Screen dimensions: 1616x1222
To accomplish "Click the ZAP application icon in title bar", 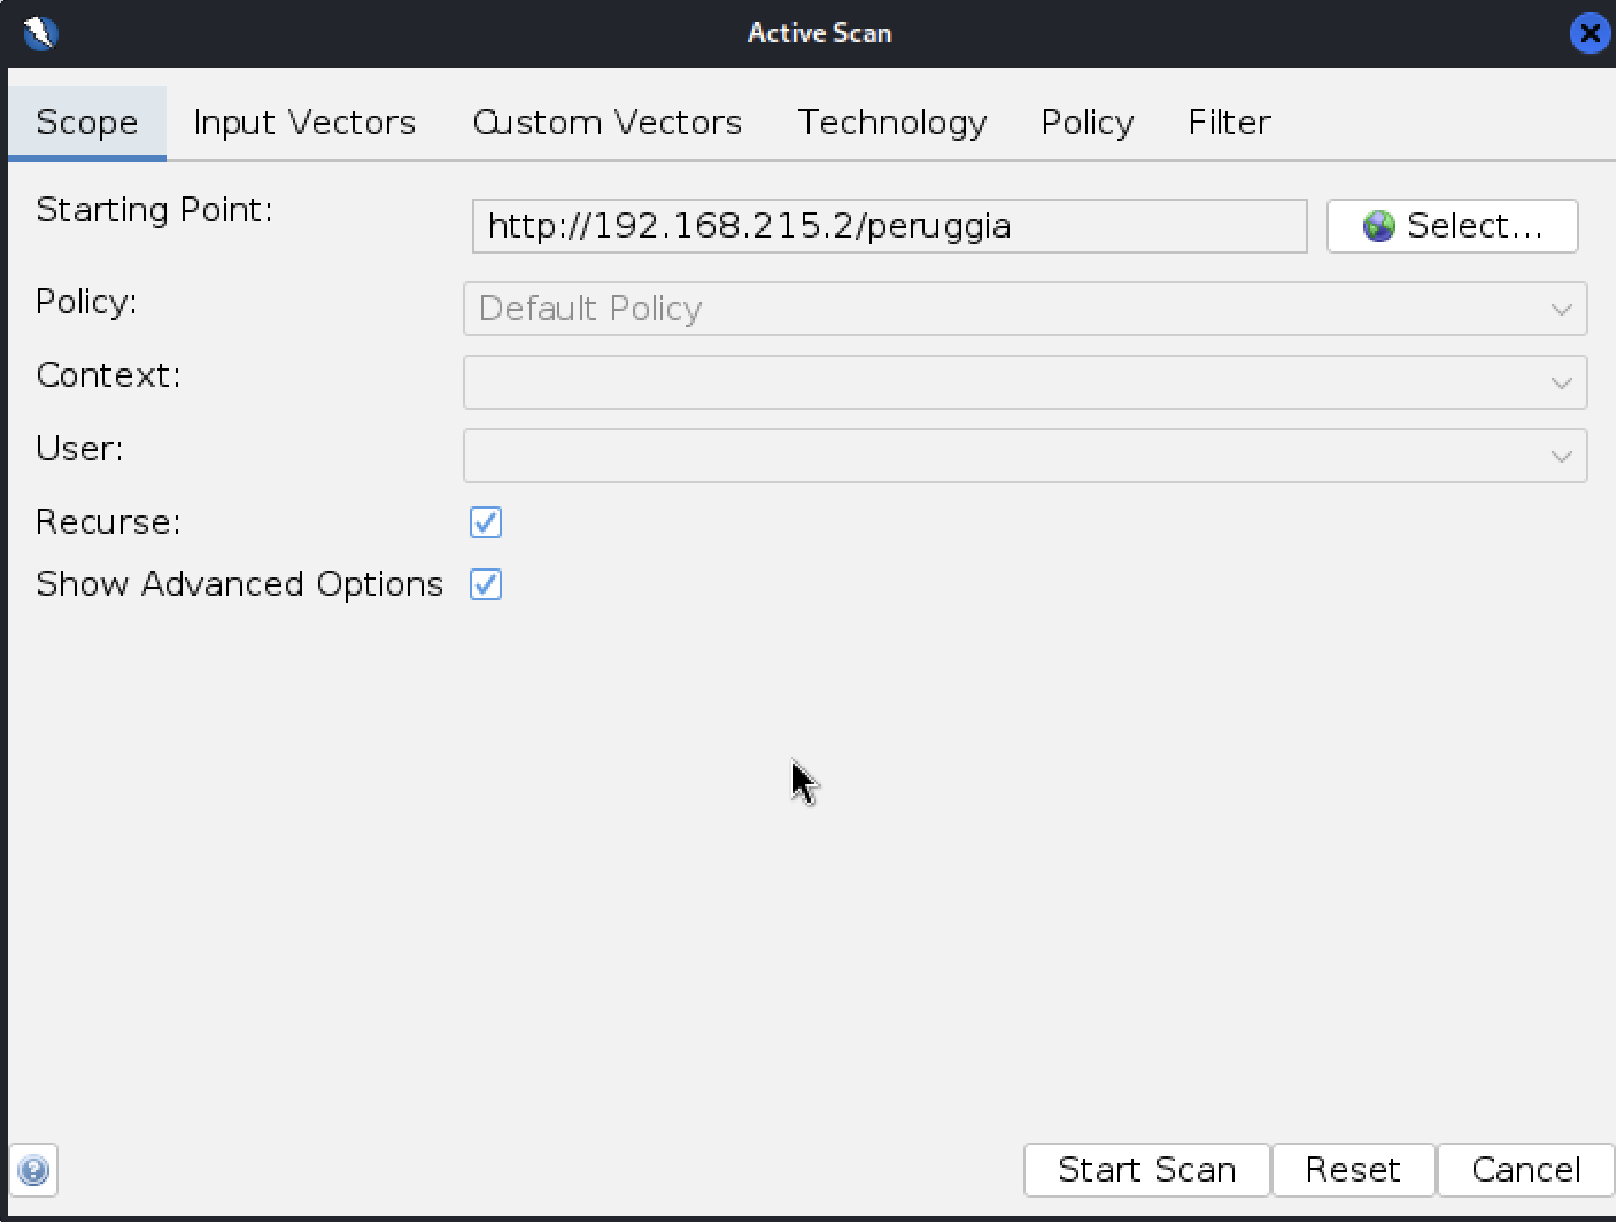I will [x=40, y=33].
